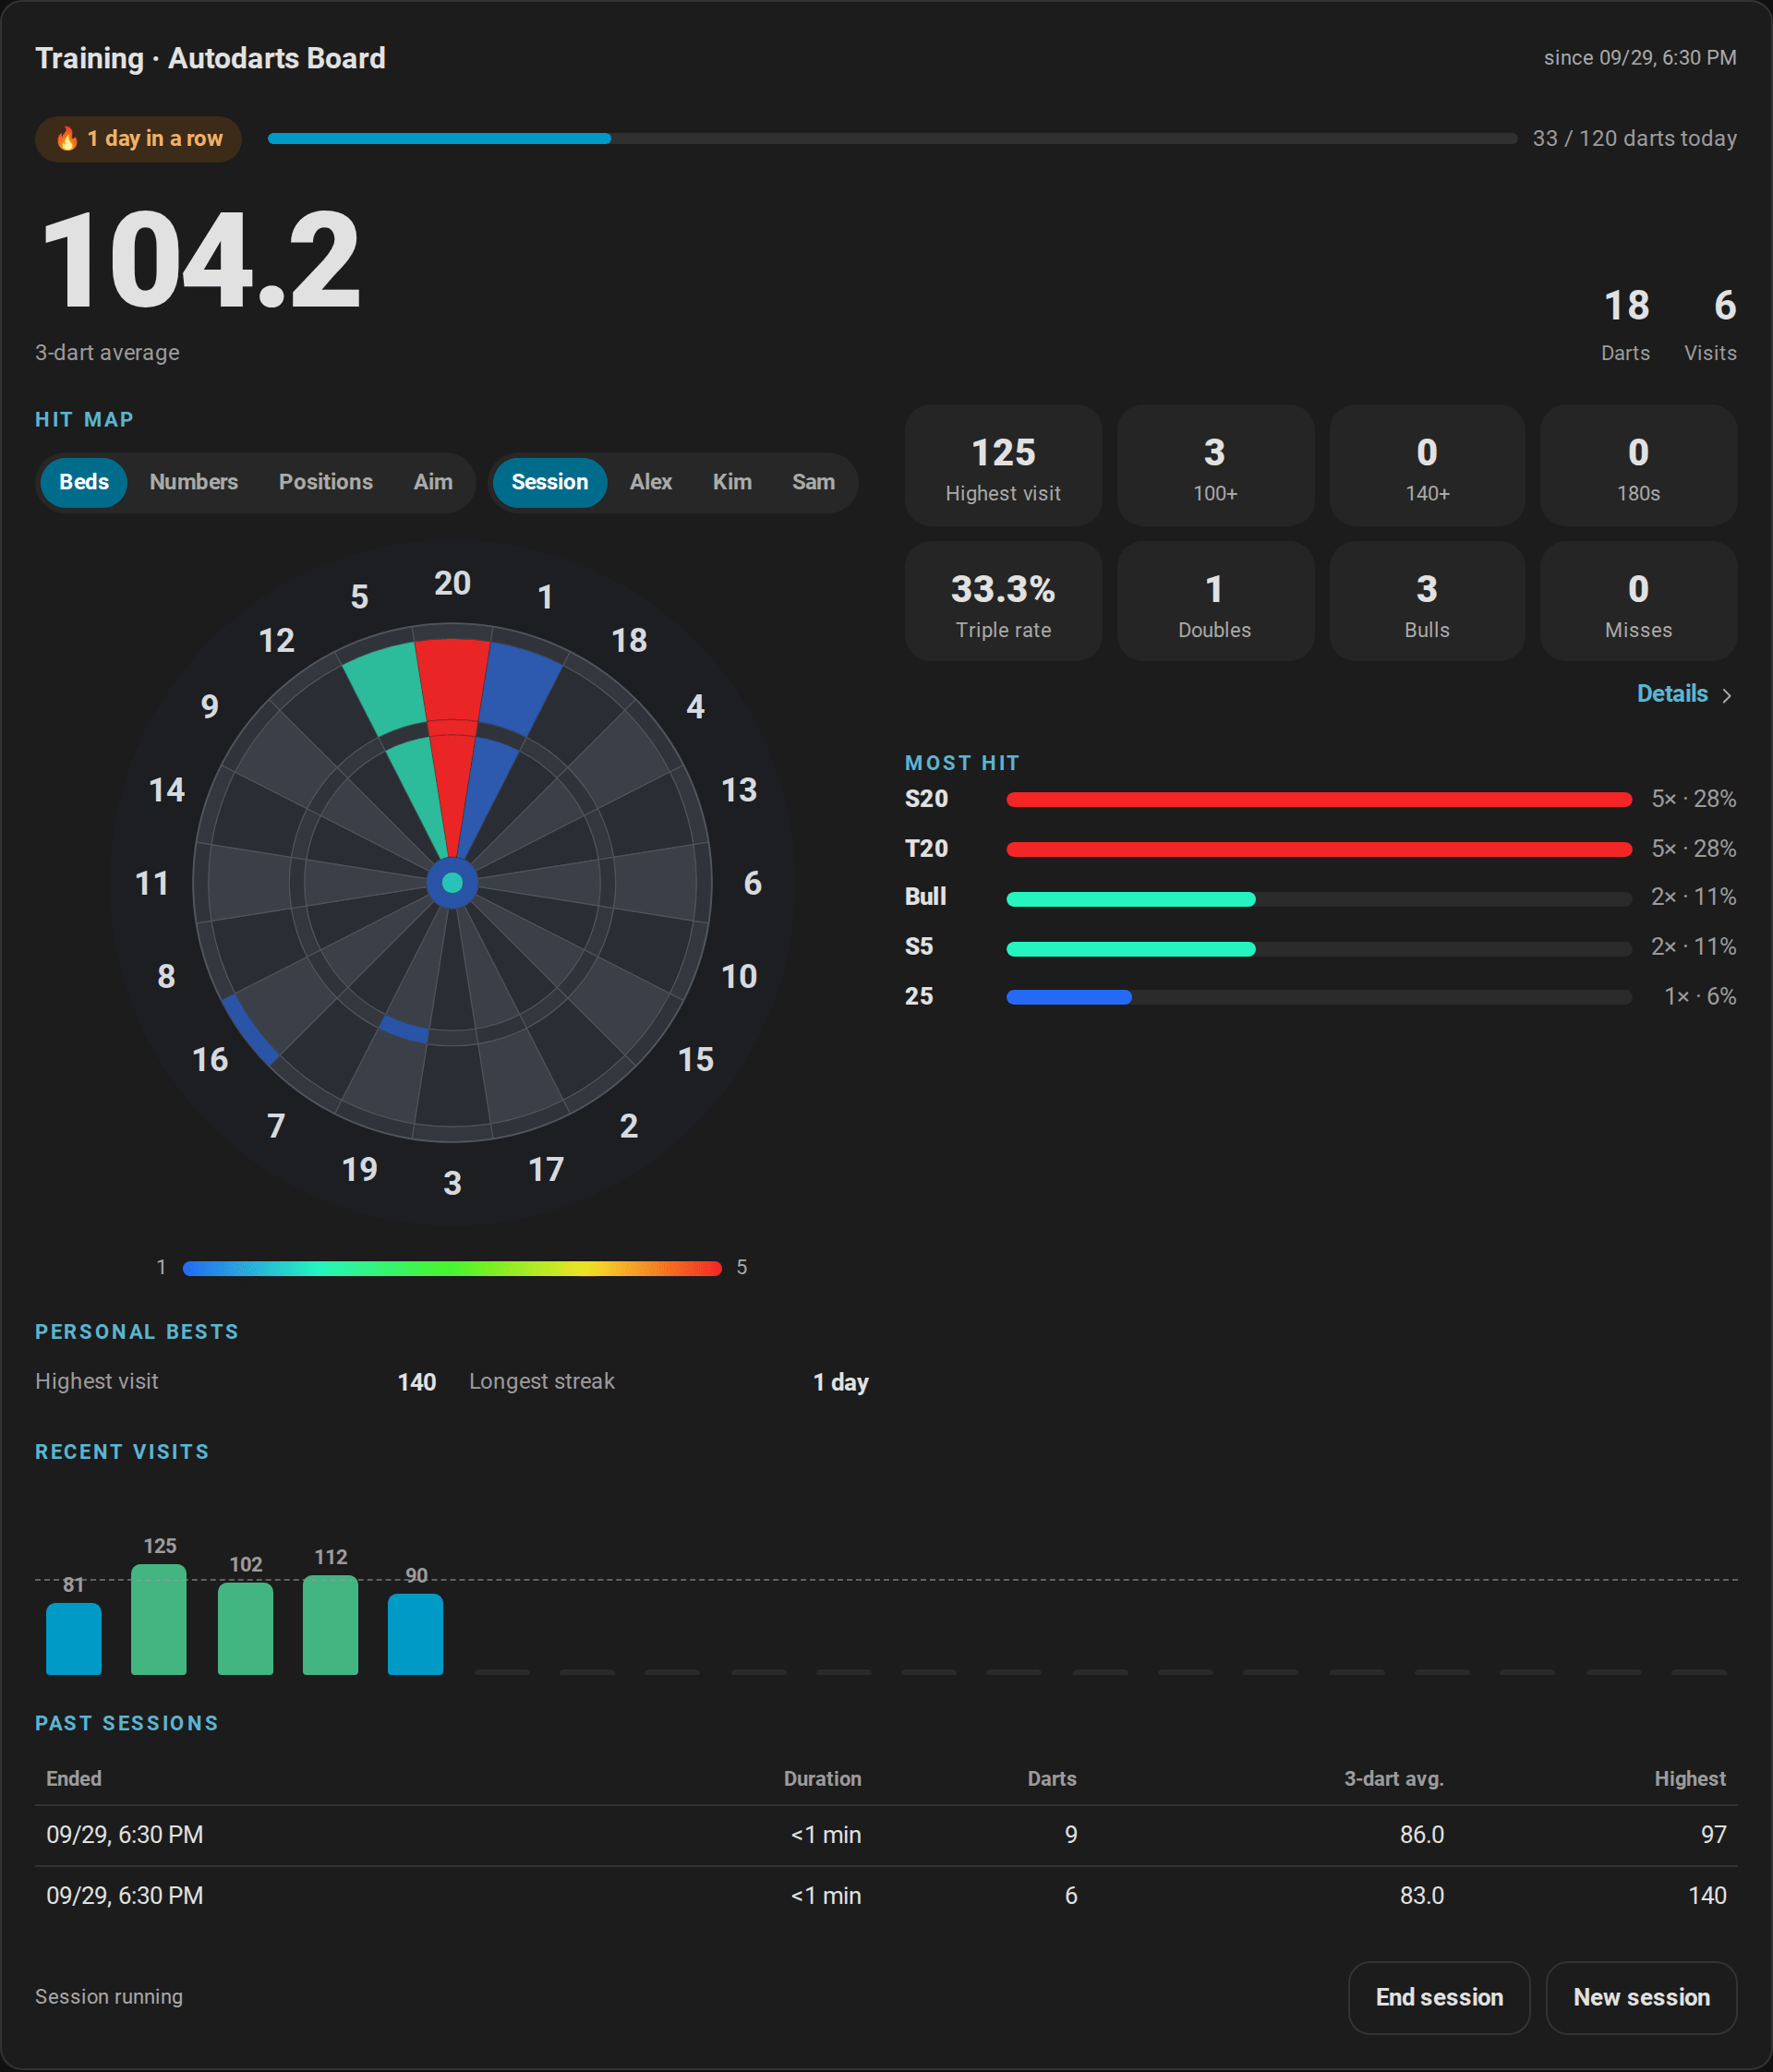Switch hit map to Aim view
The height and width of the screenshot is (2072, 1773).
433,482
